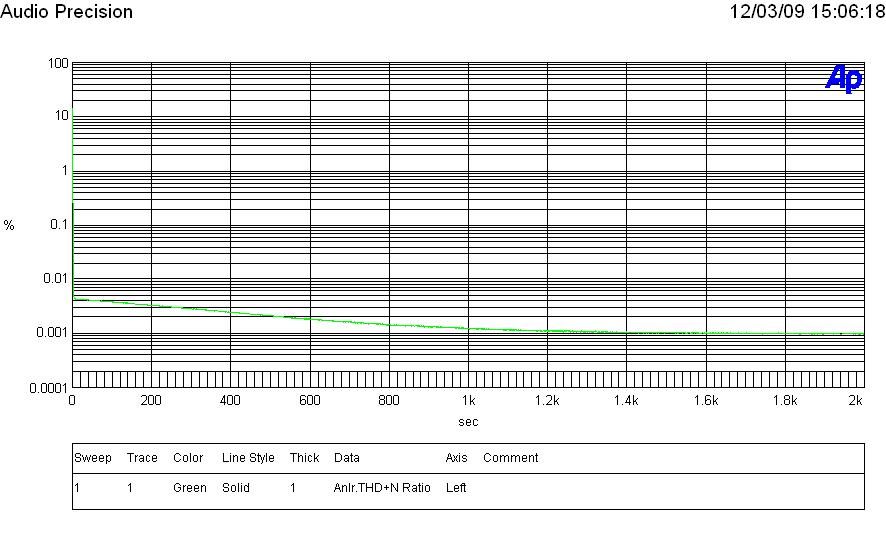Click the x-axis label '200'
The width and height of the screenshot is (886, 534).
tap(151, 401)
